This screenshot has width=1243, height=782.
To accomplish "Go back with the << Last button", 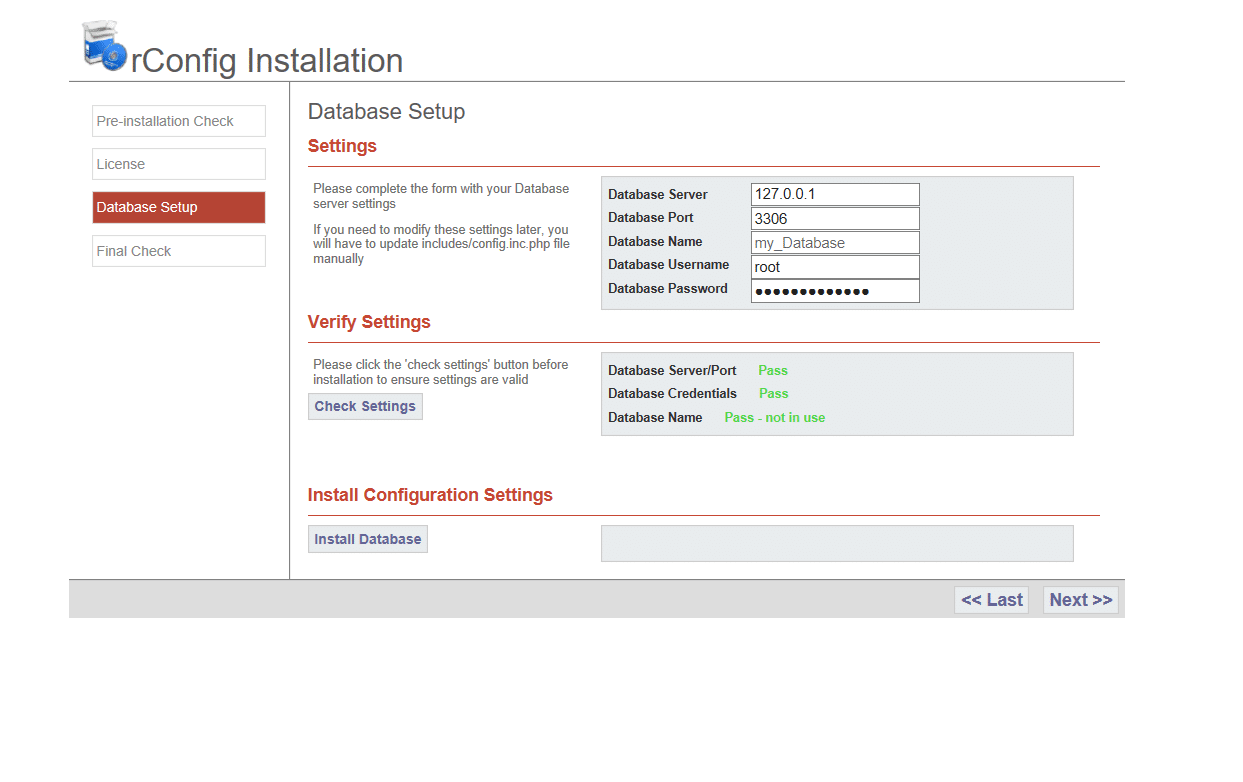I will point(992,600).
